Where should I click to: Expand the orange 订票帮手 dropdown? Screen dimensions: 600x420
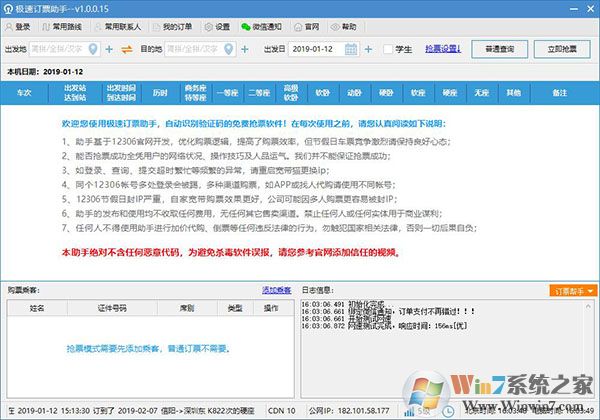click(x=573, y=291)
